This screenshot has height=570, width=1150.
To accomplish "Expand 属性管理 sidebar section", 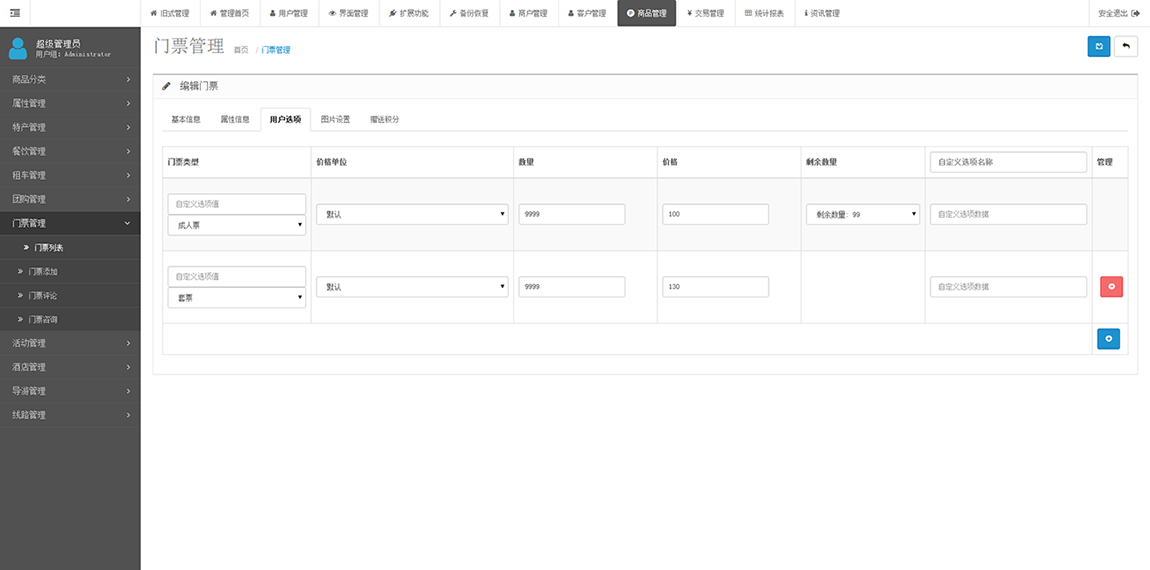I will (70, 103).
